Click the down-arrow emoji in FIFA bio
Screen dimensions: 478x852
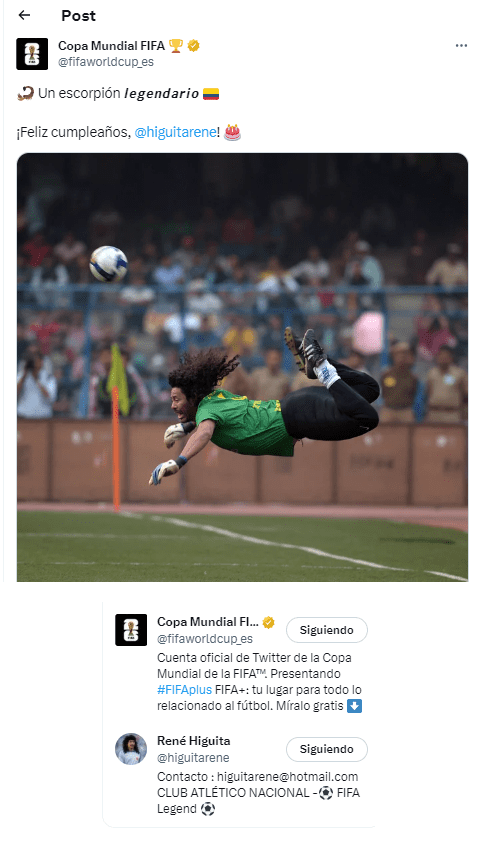tap(354, 706)
